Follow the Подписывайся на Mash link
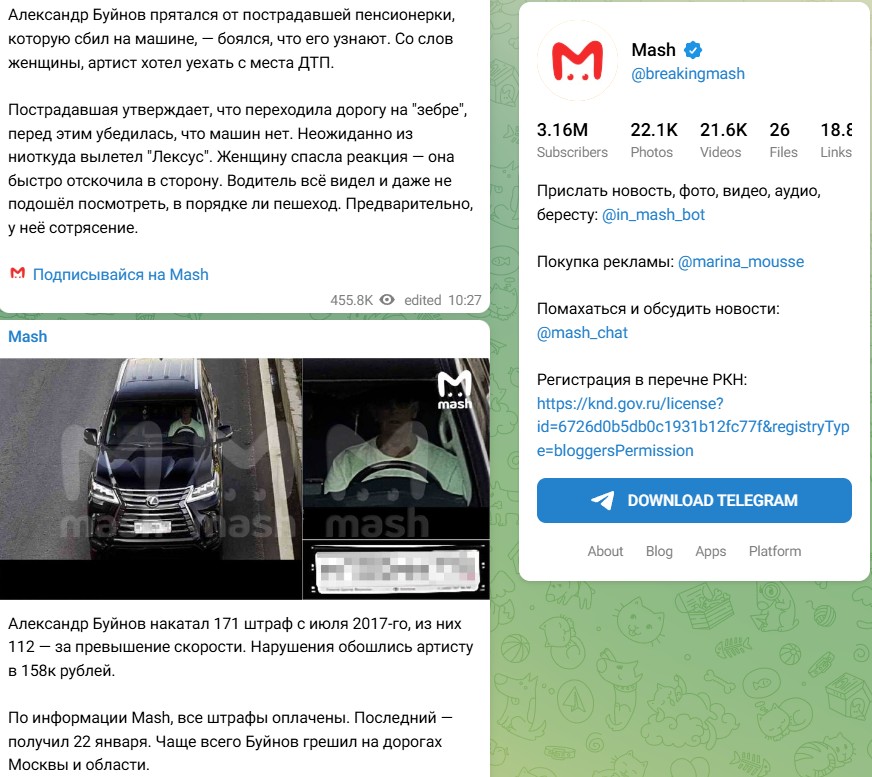Screen dimensions: 872x777 (x=121, y=274)
